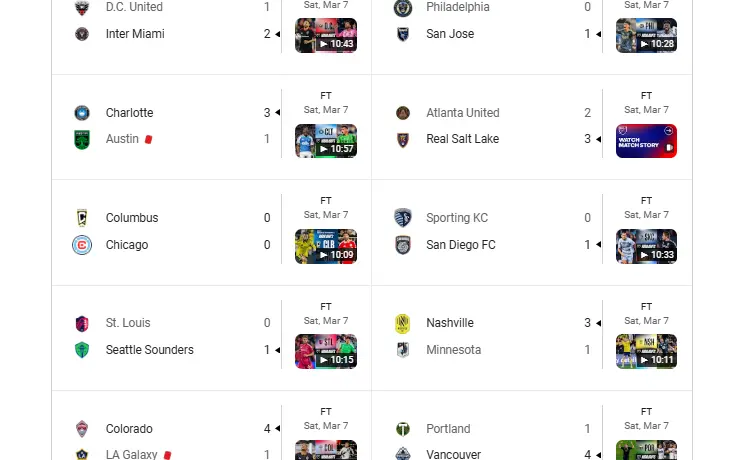Open the Colorado team name link
Image resolution: width=747 pixels, height=460 pixels.
[129, 429]
